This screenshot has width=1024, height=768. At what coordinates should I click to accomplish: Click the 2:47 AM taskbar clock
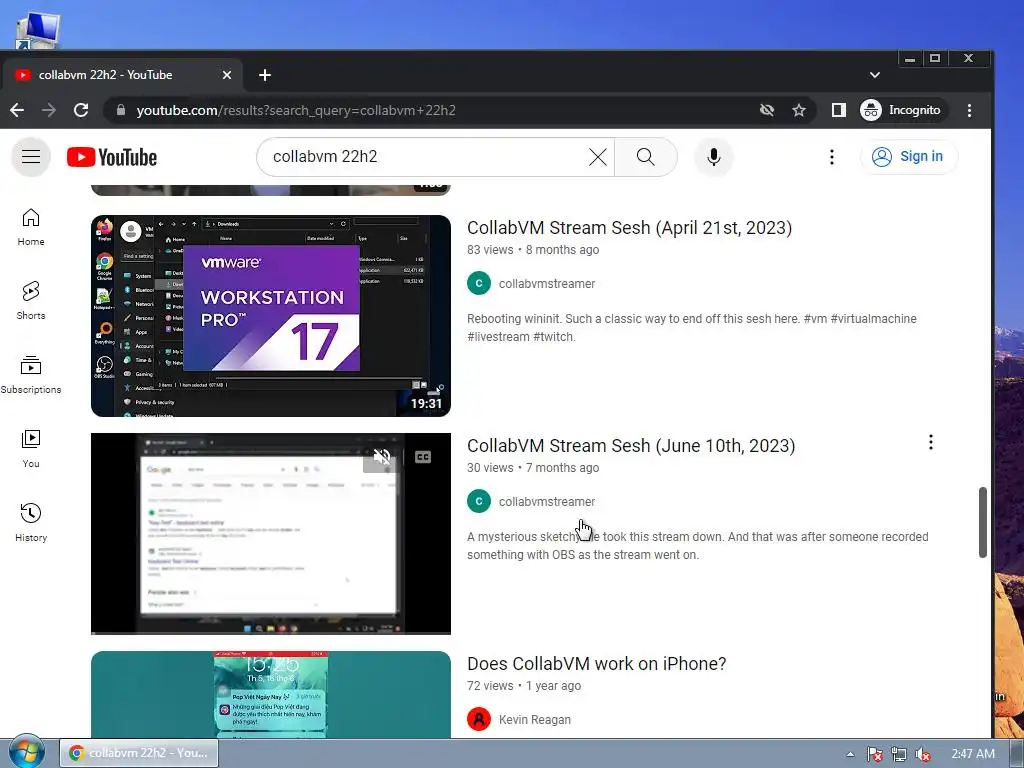point(973,754)
